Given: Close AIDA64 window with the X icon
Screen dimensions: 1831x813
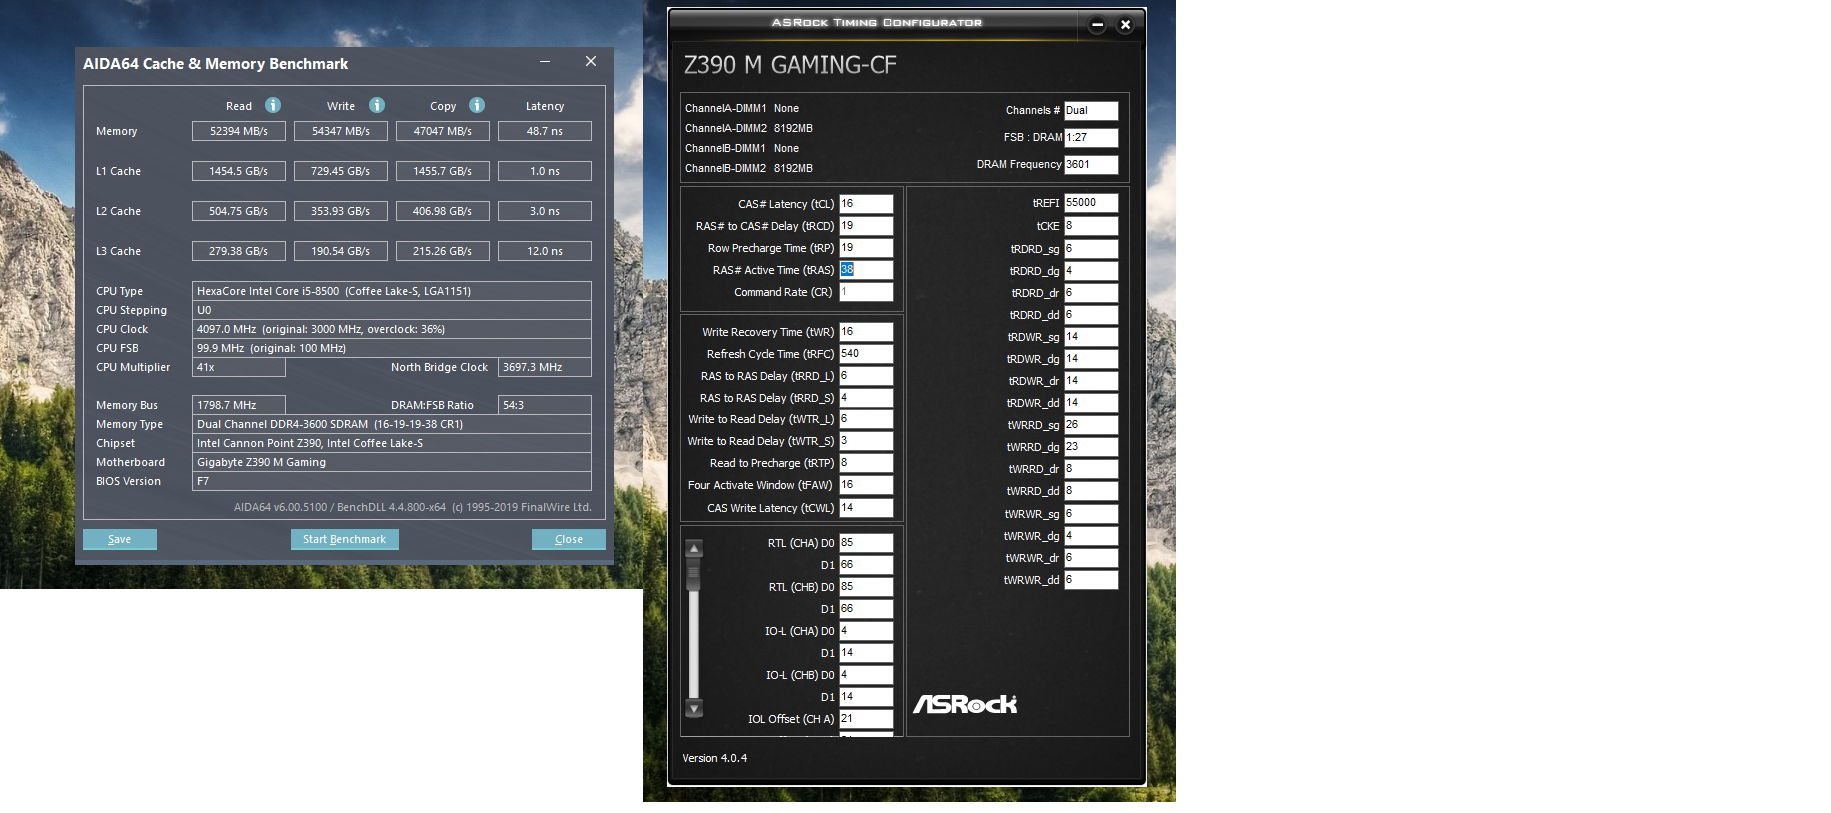Looking at the screenshot, I should pos(591,62).
